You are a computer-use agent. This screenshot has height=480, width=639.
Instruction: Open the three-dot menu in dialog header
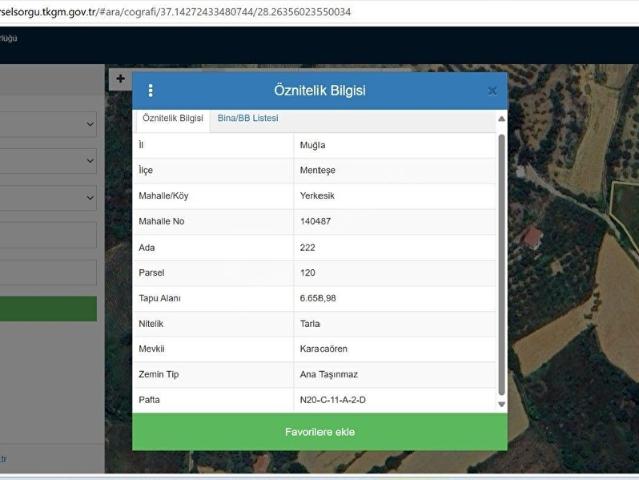click(151, 90)
